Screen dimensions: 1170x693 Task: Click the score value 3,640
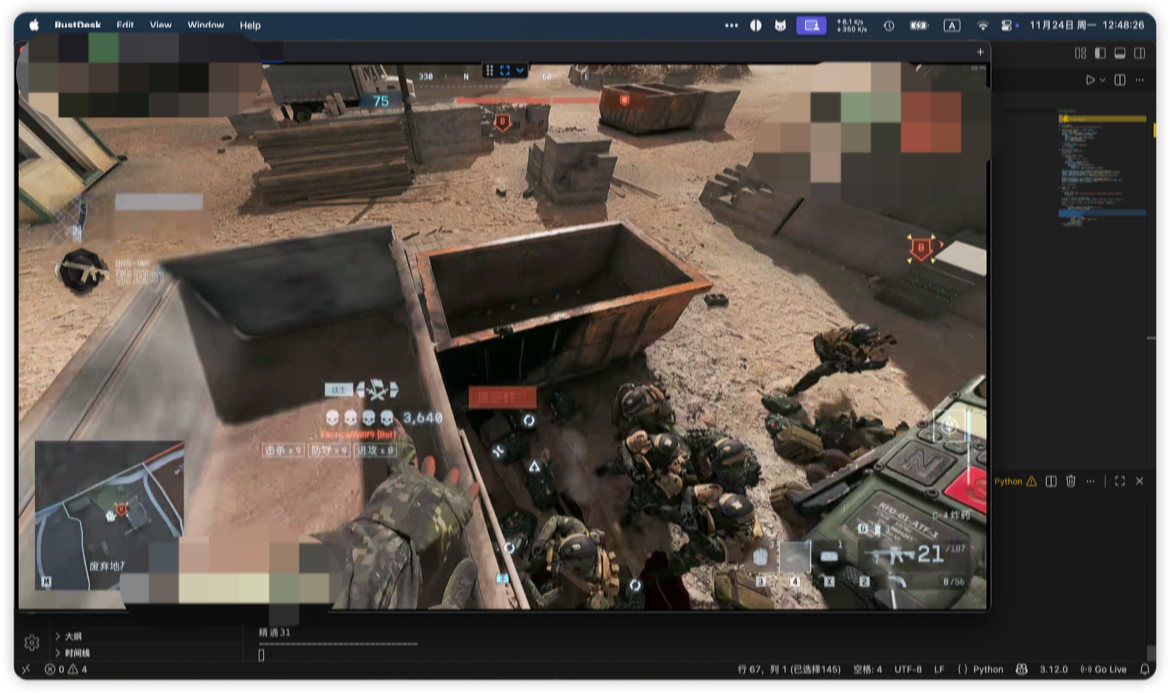pos(422,418)
